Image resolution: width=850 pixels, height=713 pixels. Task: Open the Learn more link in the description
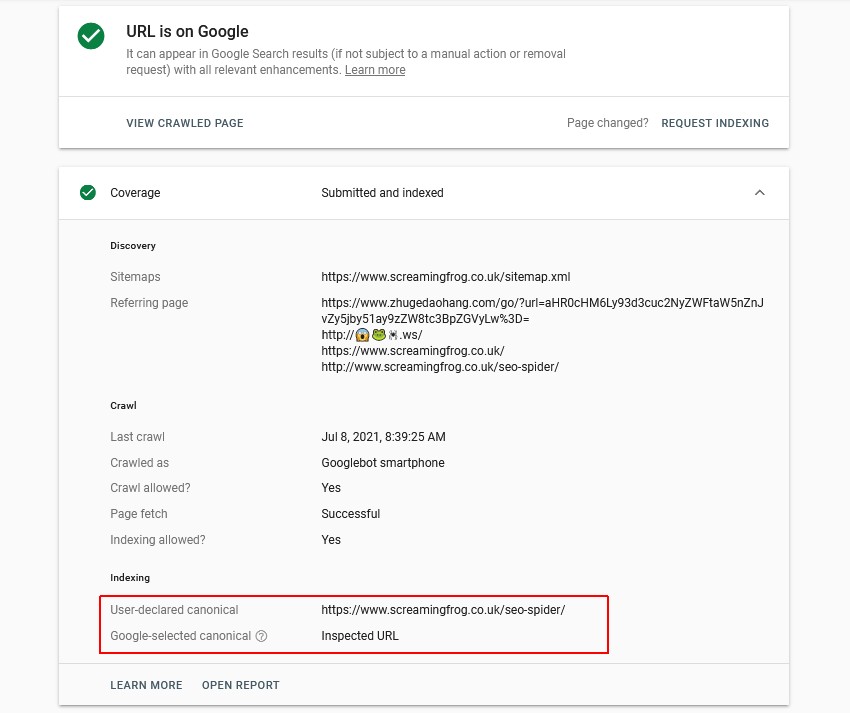[375, 70]
